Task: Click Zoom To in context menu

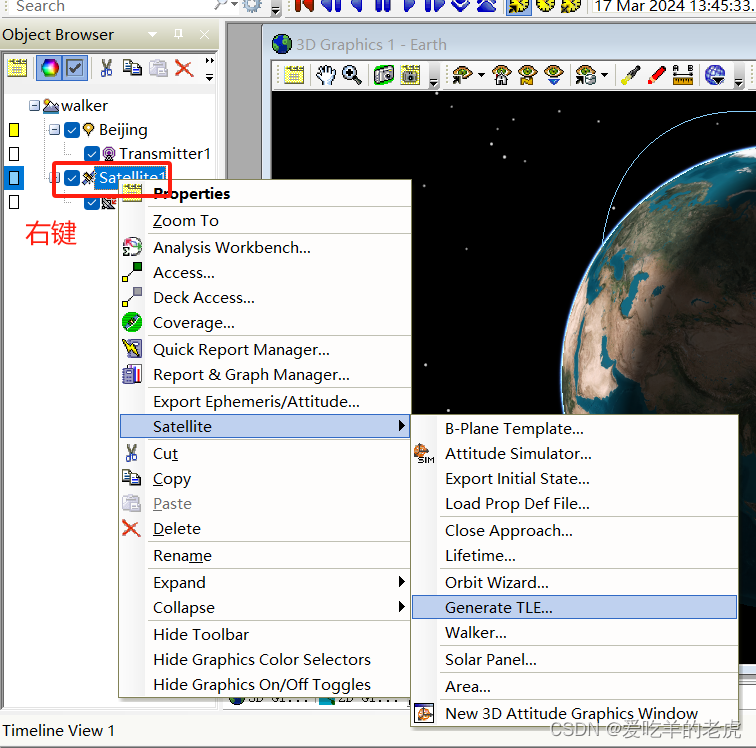Action: (x=265, y=220)
